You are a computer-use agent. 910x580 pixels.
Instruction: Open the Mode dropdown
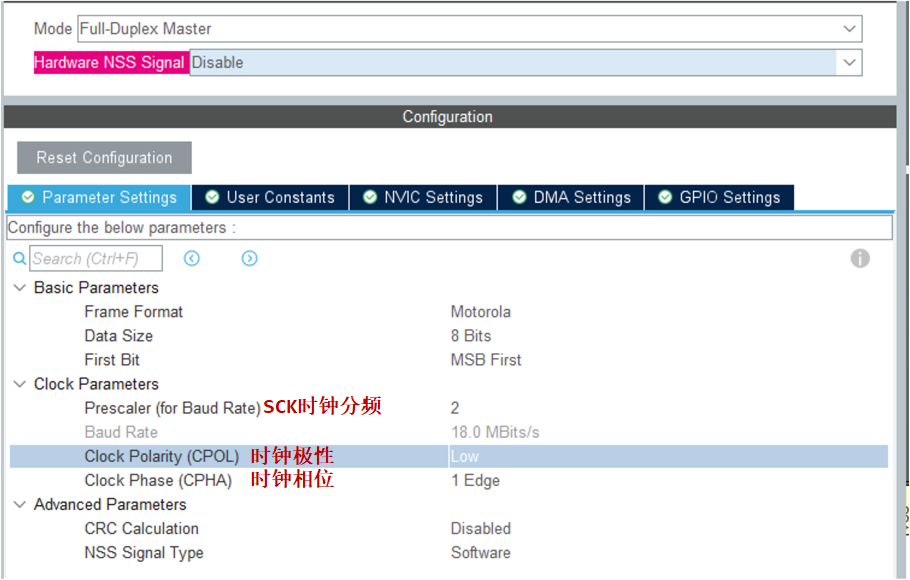tap(850, 29)
